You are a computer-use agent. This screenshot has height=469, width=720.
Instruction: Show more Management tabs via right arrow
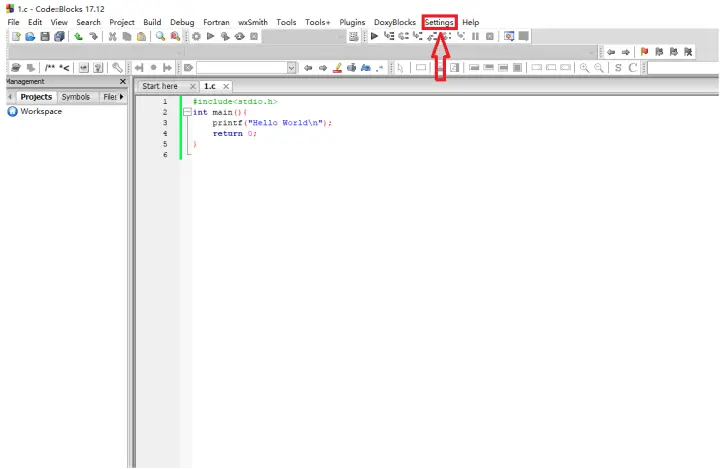(122, 97)
